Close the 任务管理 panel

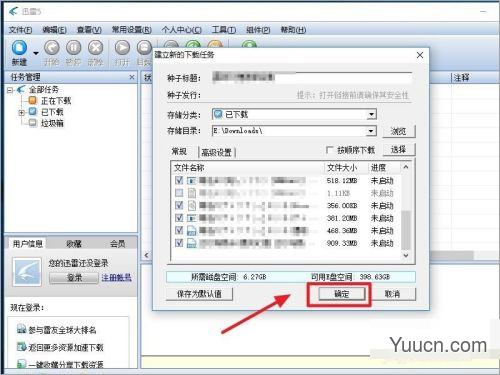coord(132,77)
